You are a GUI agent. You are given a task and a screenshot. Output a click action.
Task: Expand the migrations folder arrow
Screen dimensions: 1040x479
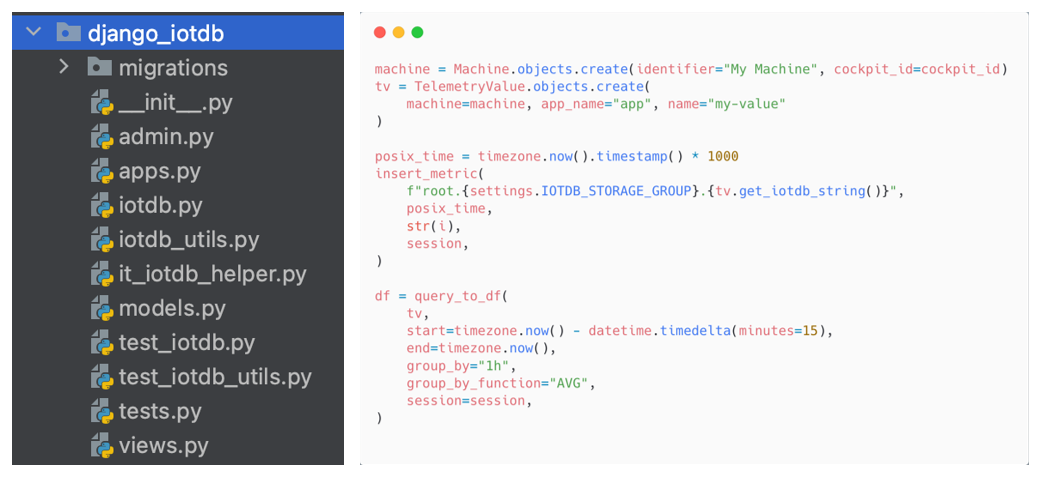point(64,67)
